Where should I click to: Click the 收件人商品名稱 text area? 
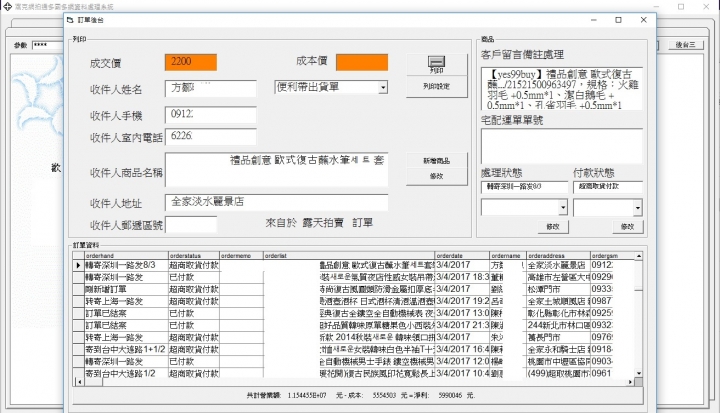point(276,170)
